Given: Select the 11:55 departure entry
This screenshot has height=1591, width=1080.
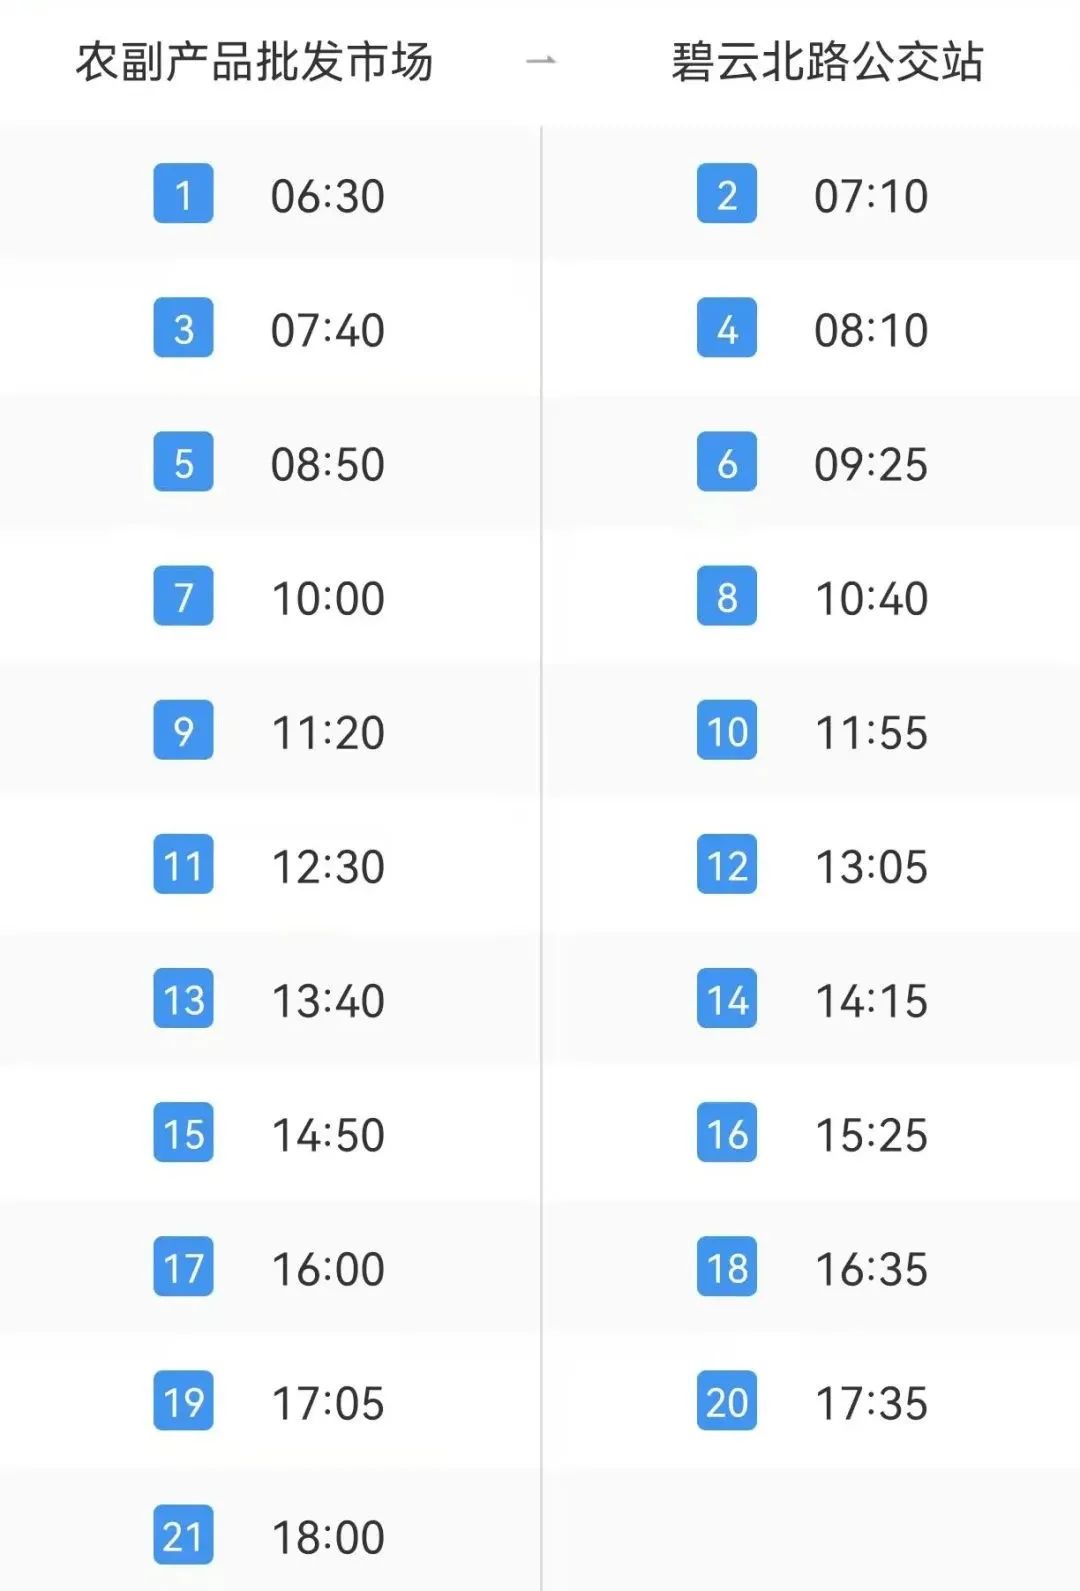Looking at the screenshot, I should [871, 732].
